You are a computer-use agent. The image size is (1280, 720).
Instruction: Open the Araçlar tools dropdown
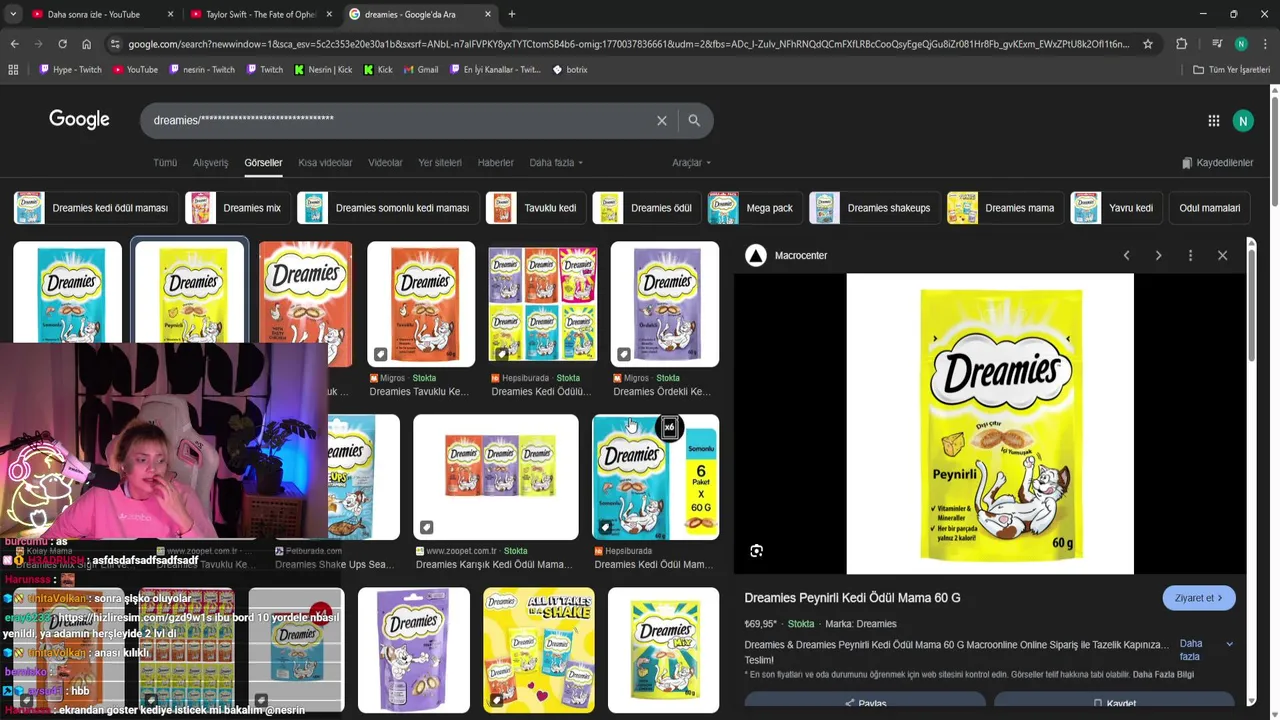click(691, 163)
